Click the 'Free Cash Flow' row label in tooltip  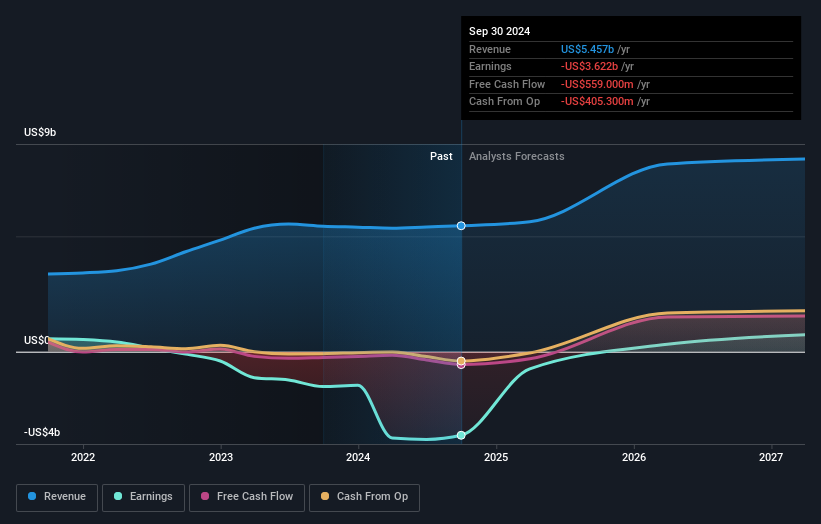[507, 84]
